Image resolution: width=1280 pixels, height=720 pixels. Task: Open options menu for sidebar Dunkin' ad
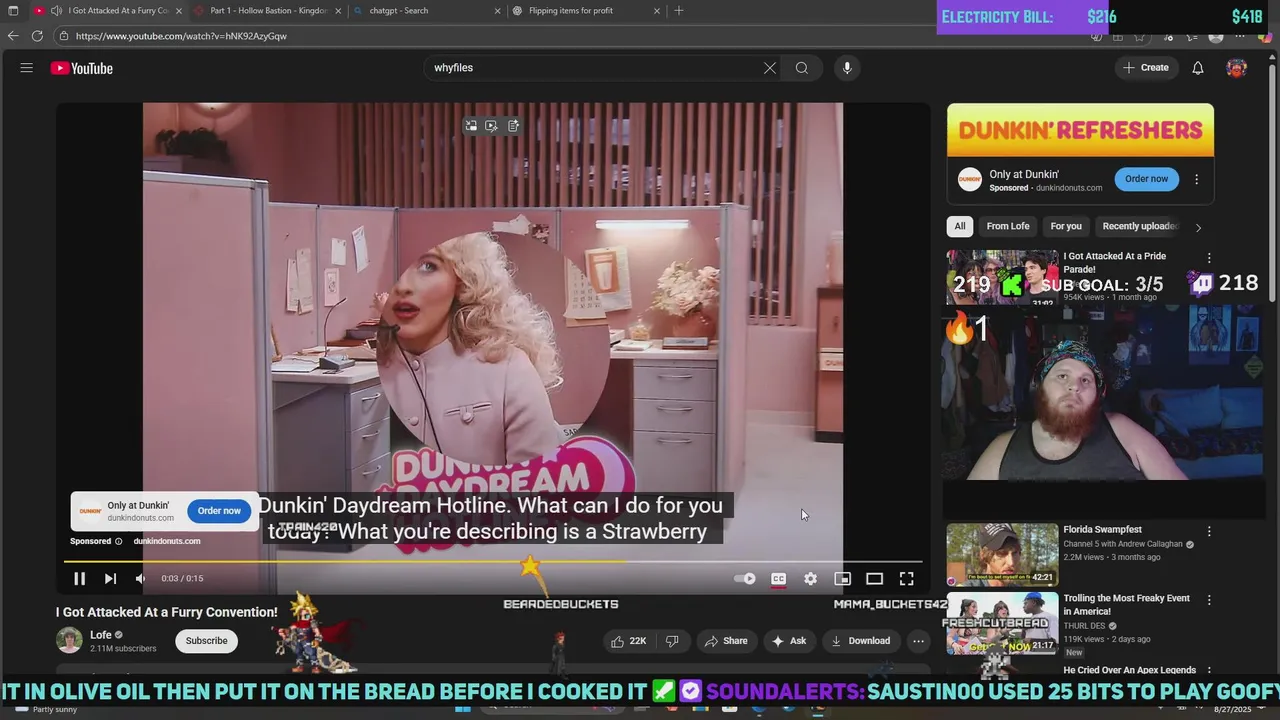1196,180
